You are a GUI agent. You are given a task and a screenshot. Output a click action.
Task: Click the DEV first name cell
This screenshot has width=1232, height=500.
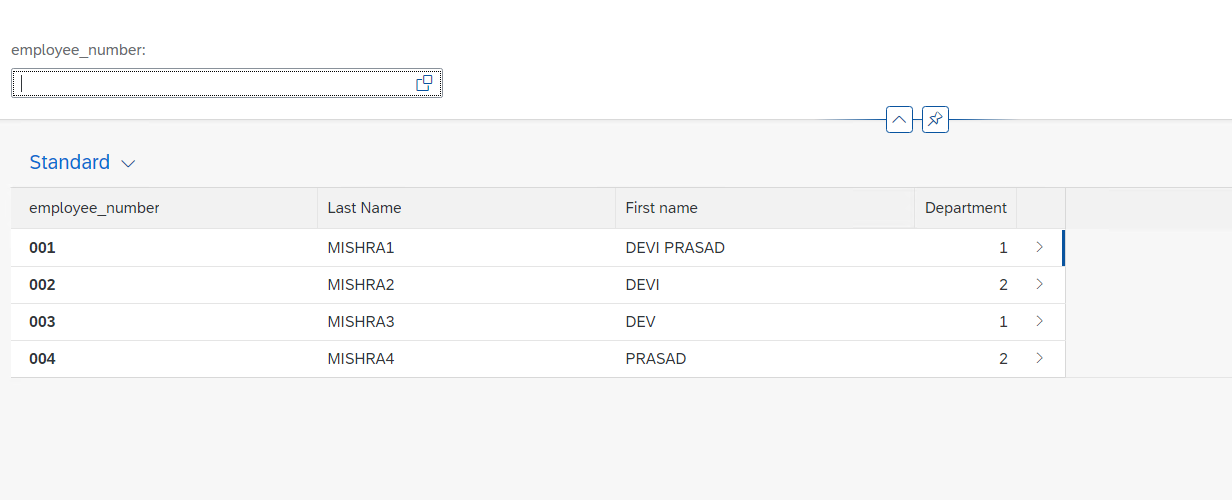(765, 322)
